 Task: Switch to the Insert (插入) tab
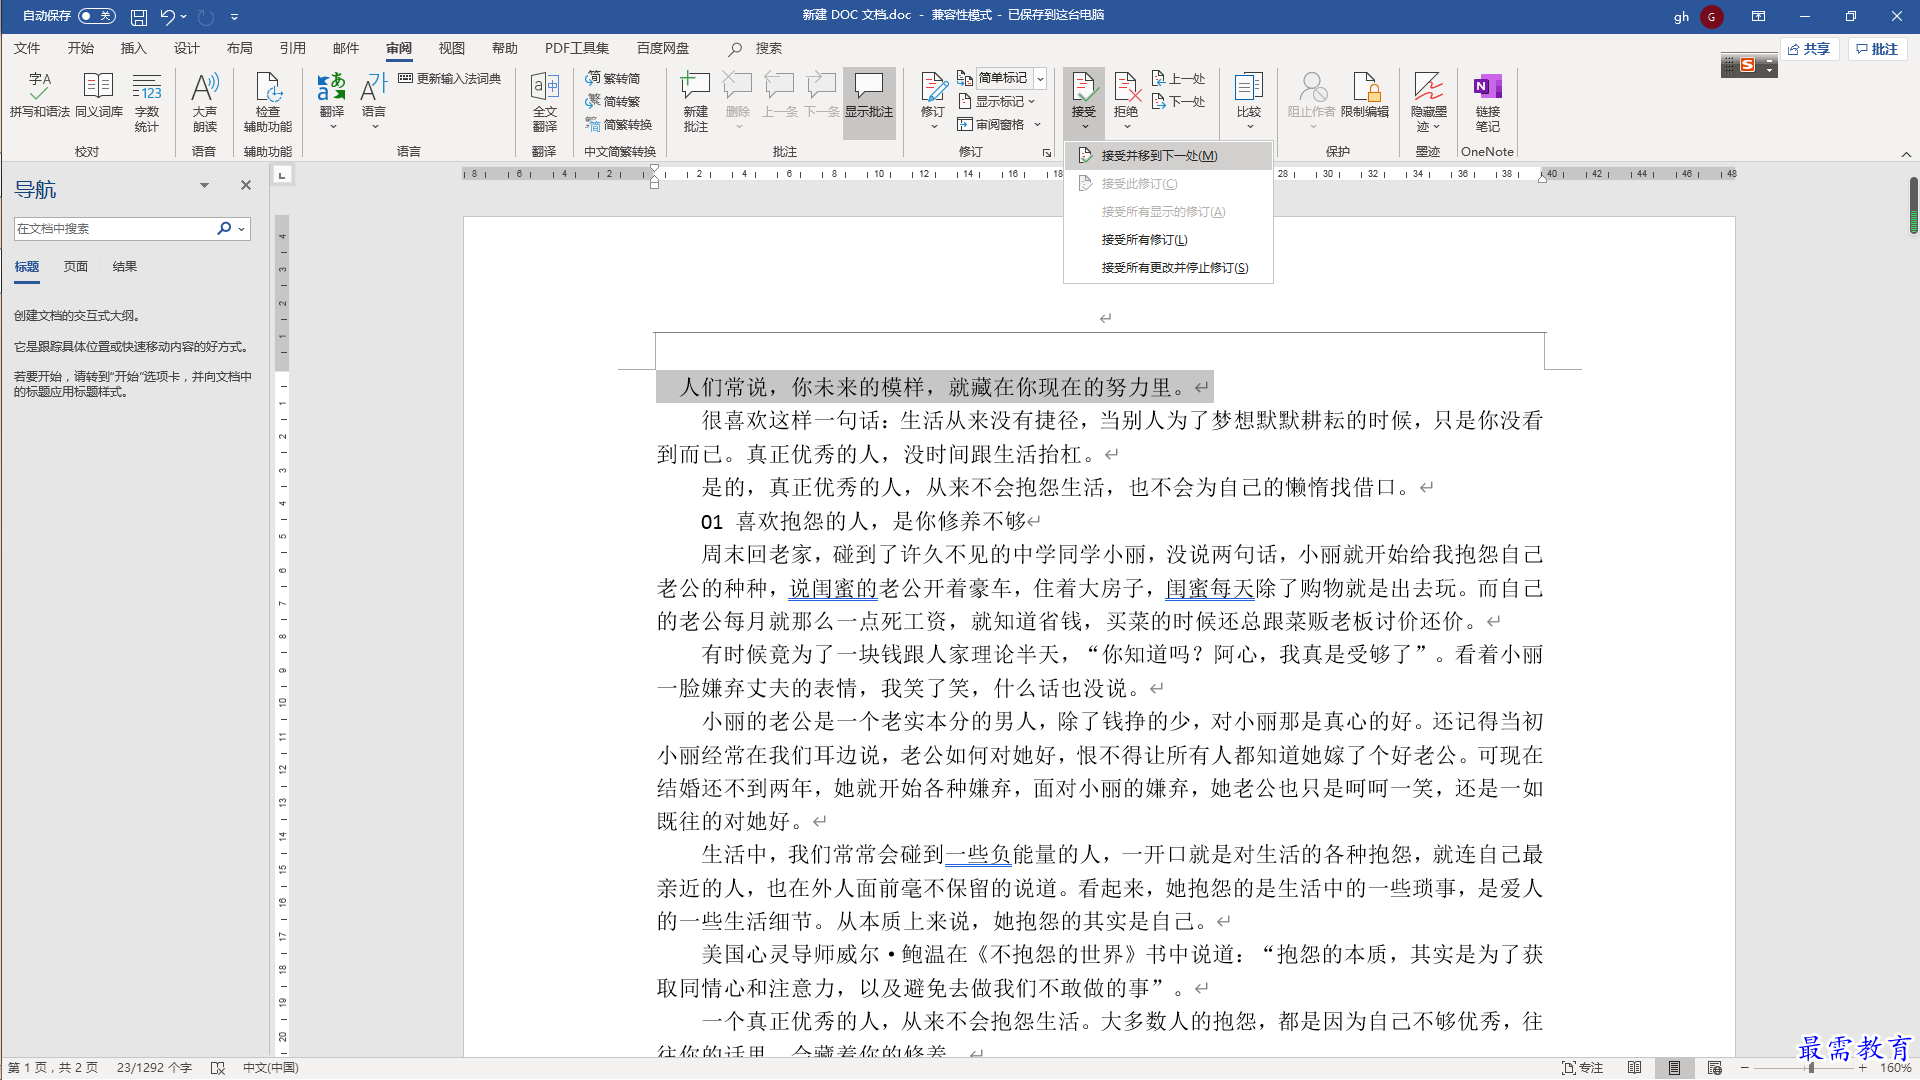133,48
